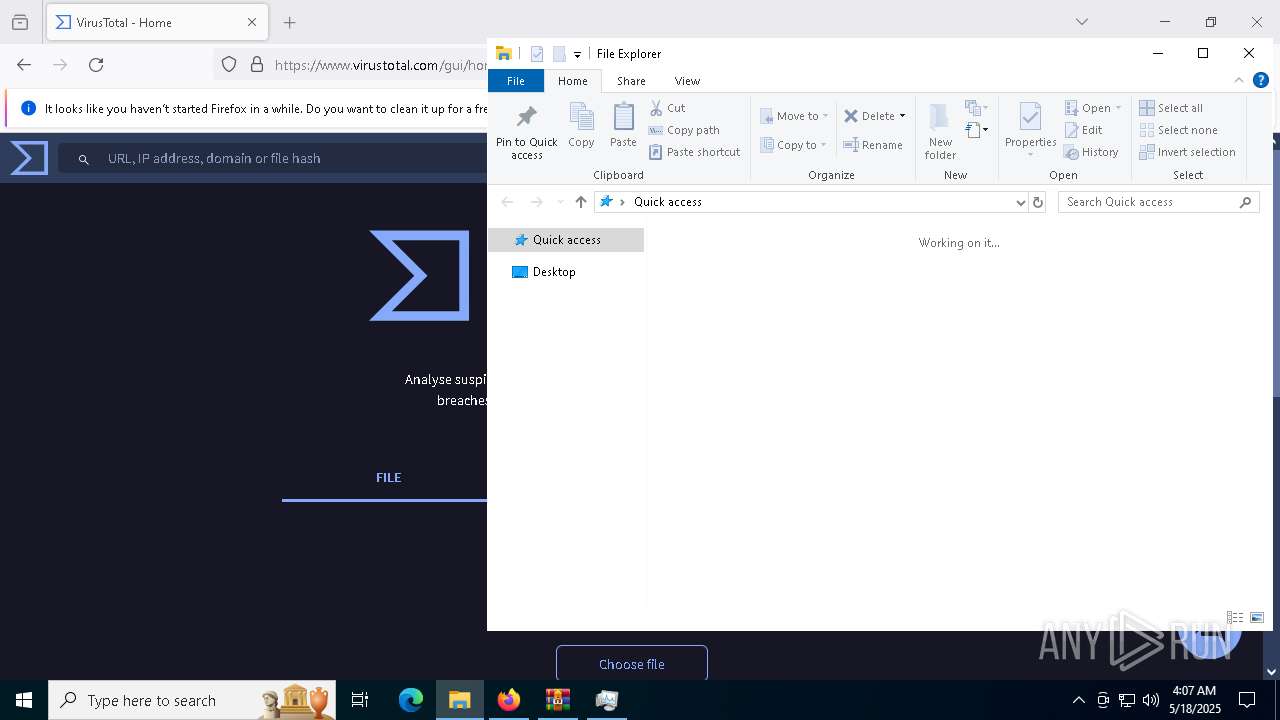Screen dimensions: 1280x720
Task: Switch to the View ribbon tab
Action: [687, 81]
